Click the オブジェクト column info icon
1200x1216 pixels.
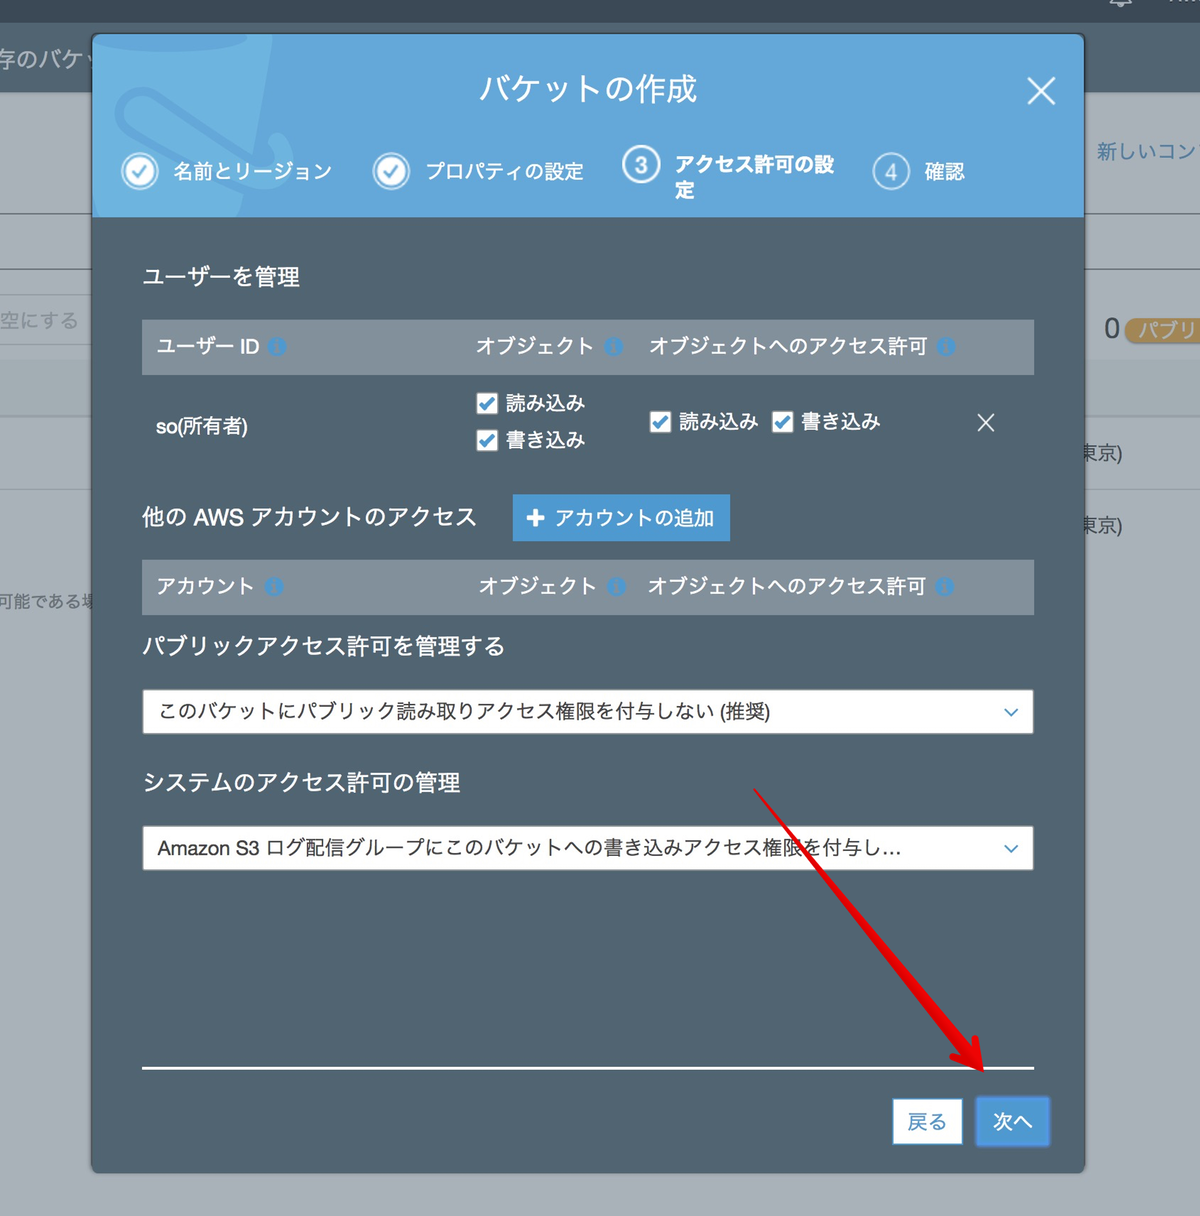coord(613,347)
